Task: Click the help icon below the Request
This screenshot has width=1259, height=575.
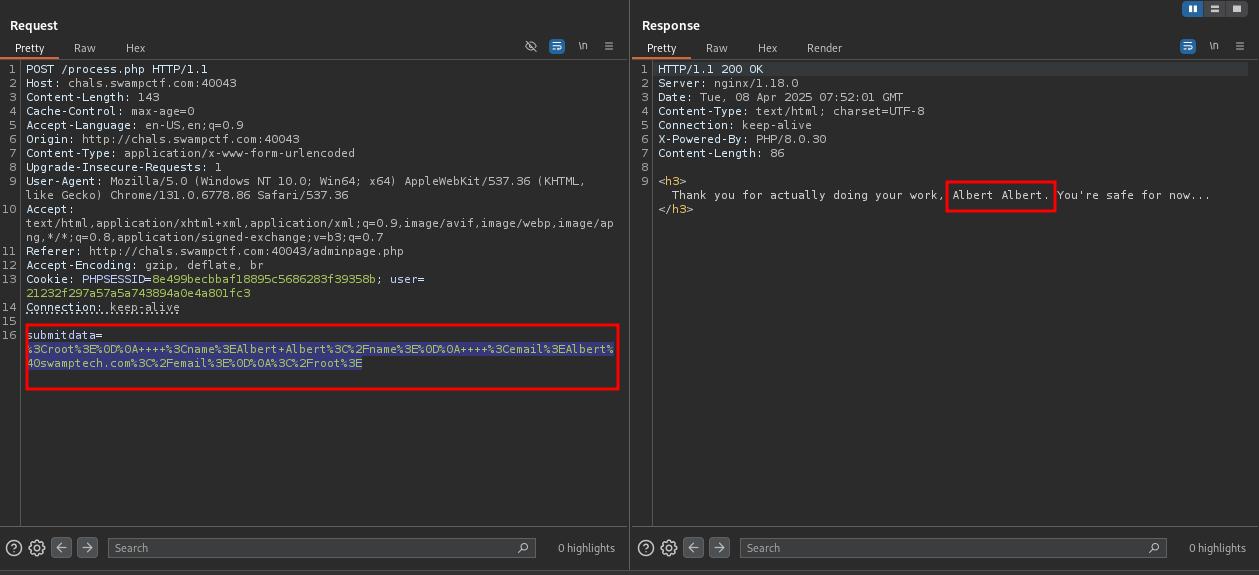Action: (14, 548)
